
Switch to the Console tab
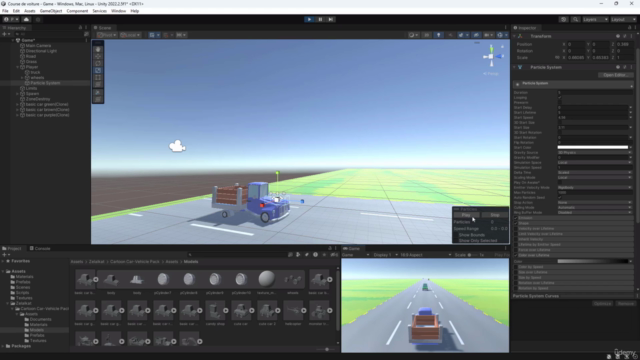pyautogui.click(x=40, y=248)
